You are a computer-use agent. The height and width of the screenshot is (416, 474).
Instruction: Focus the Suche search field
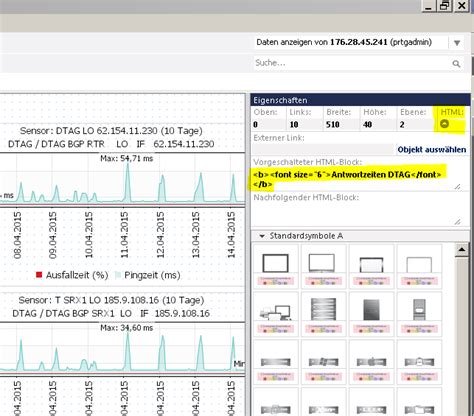353,63
